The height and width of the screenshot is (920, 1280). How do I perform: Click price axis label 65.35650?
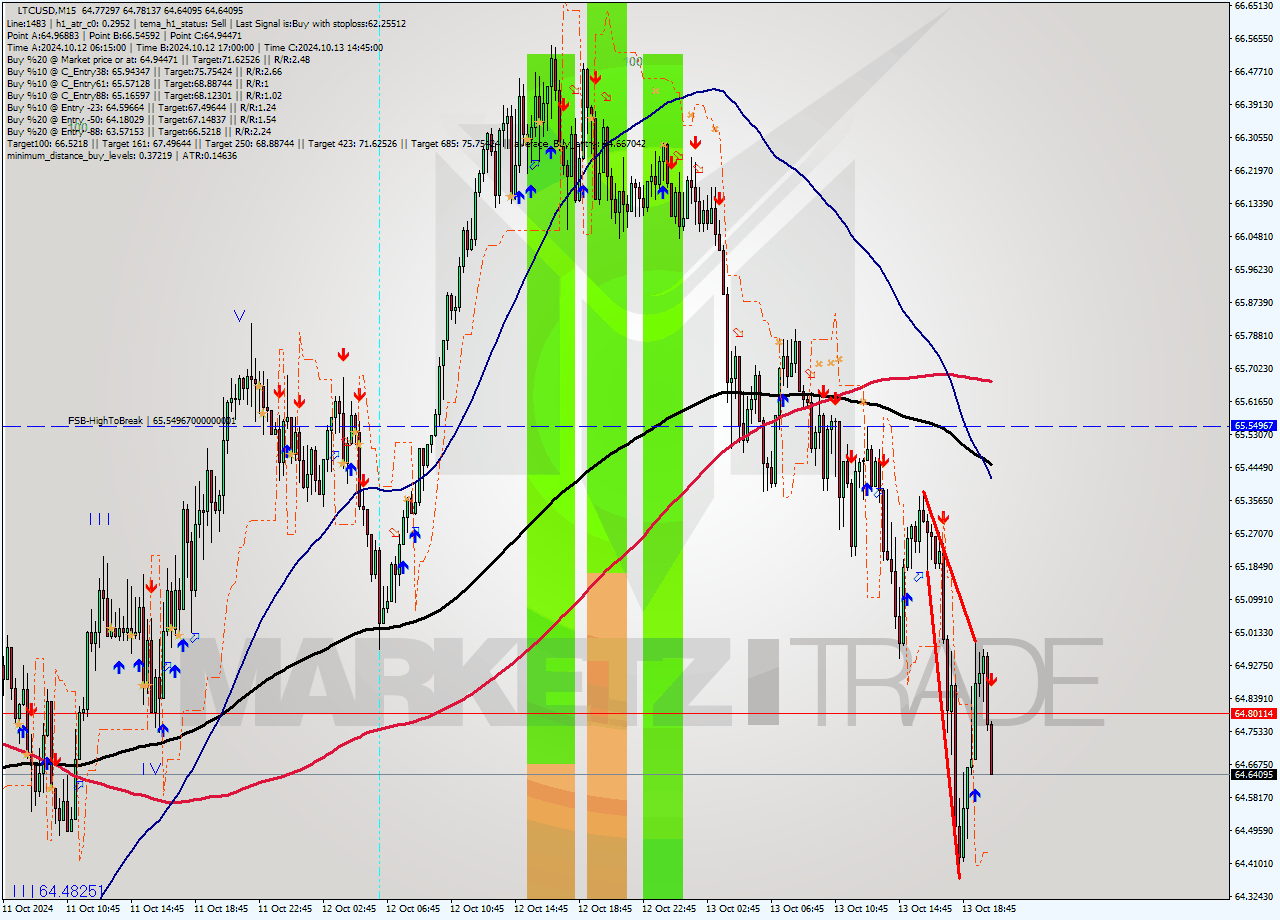click(x=1253, y=500)
